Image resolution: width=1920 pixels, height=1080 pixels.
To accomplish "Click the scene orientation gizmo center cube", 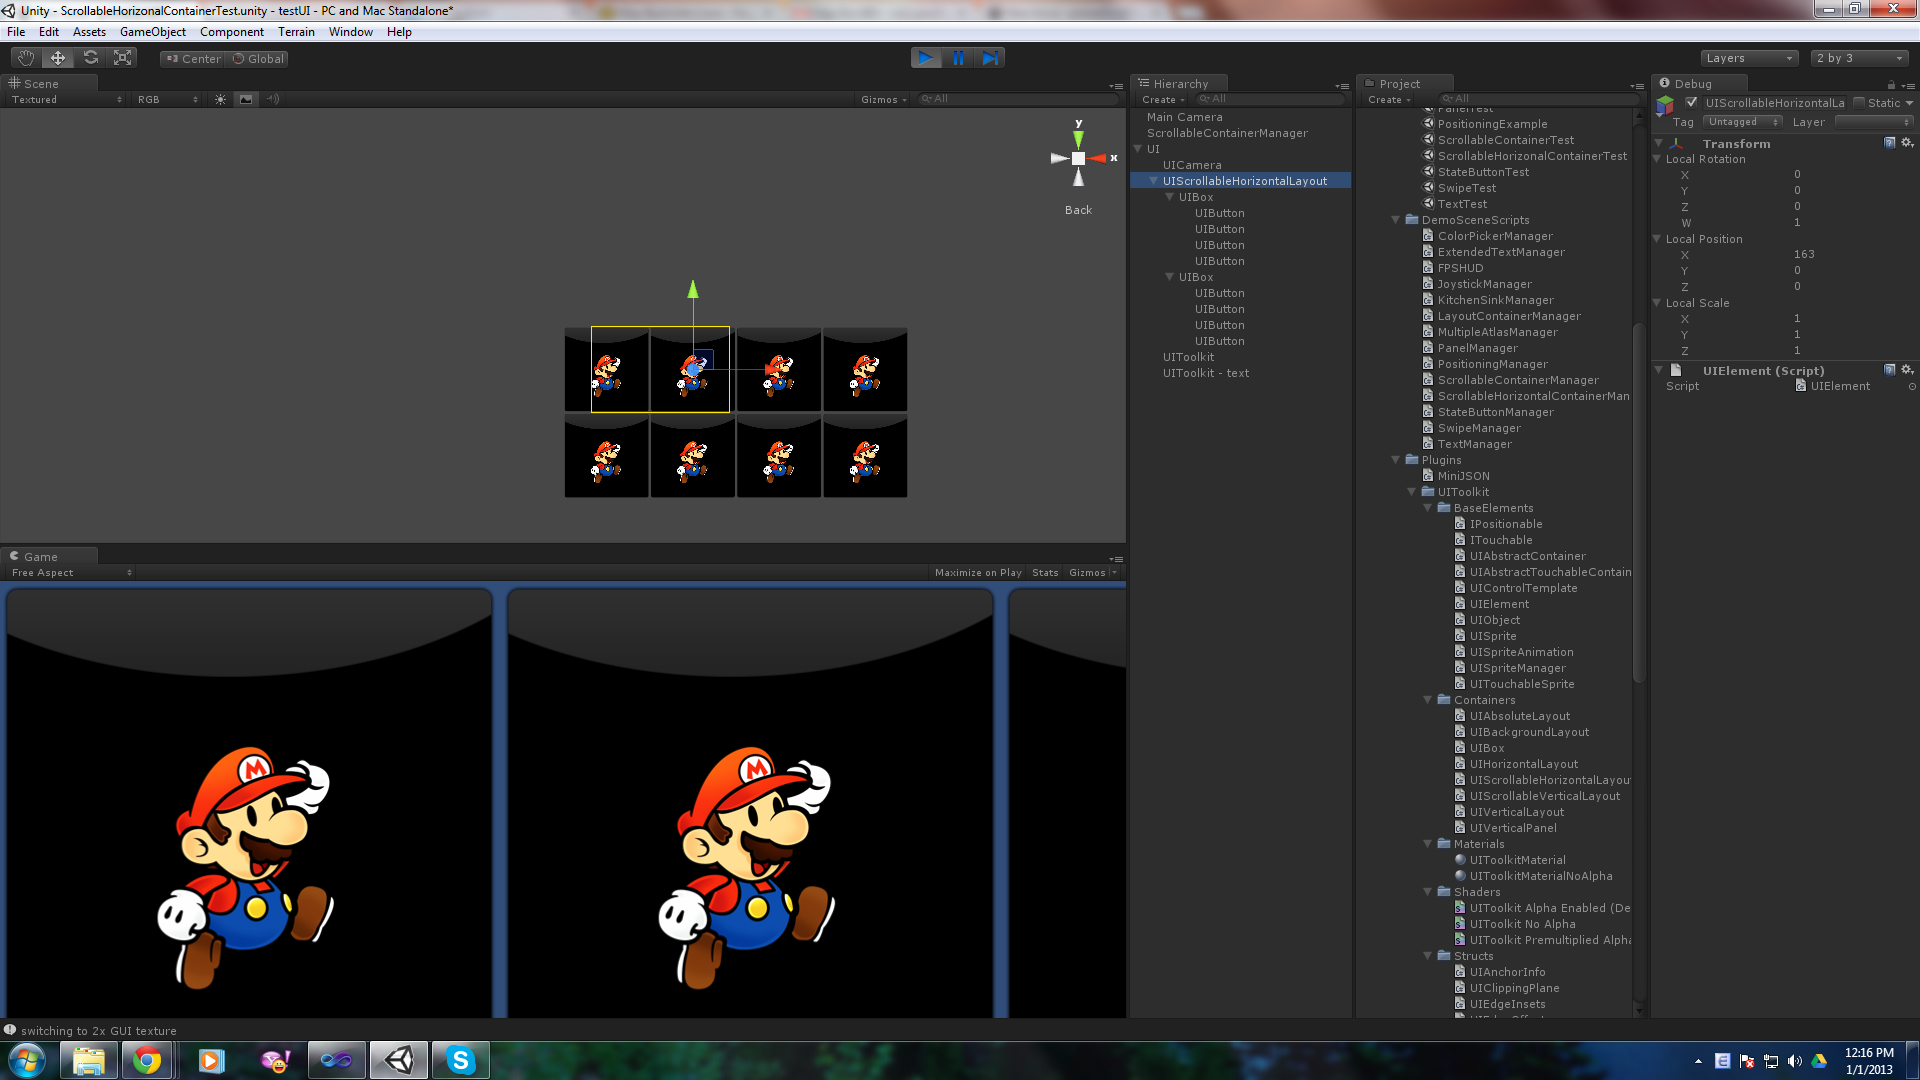I will [x=1078, y=158].
